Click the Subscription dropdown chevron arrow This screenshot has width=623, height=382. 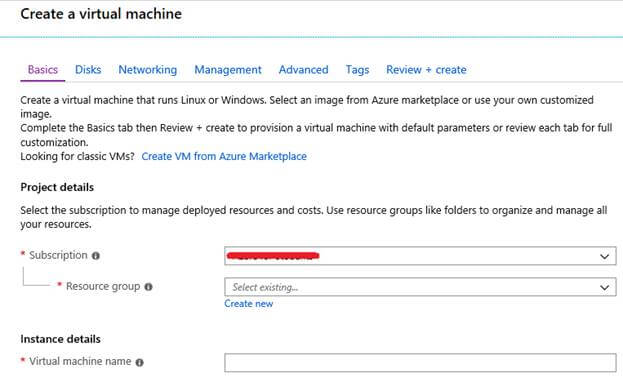(x=604, y=256)
